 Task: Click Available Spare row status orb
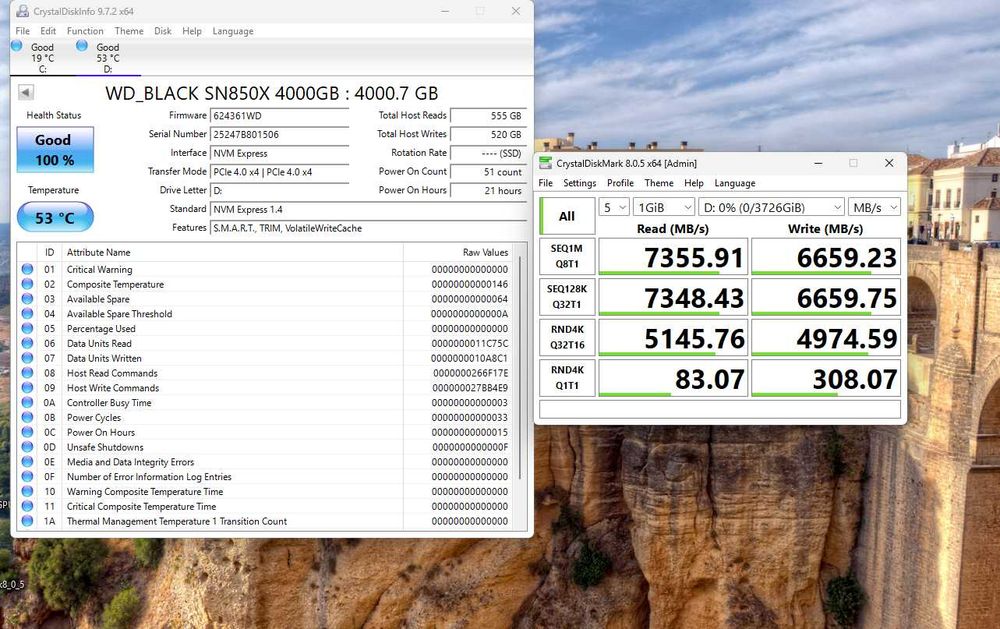[x=27, y=299]
